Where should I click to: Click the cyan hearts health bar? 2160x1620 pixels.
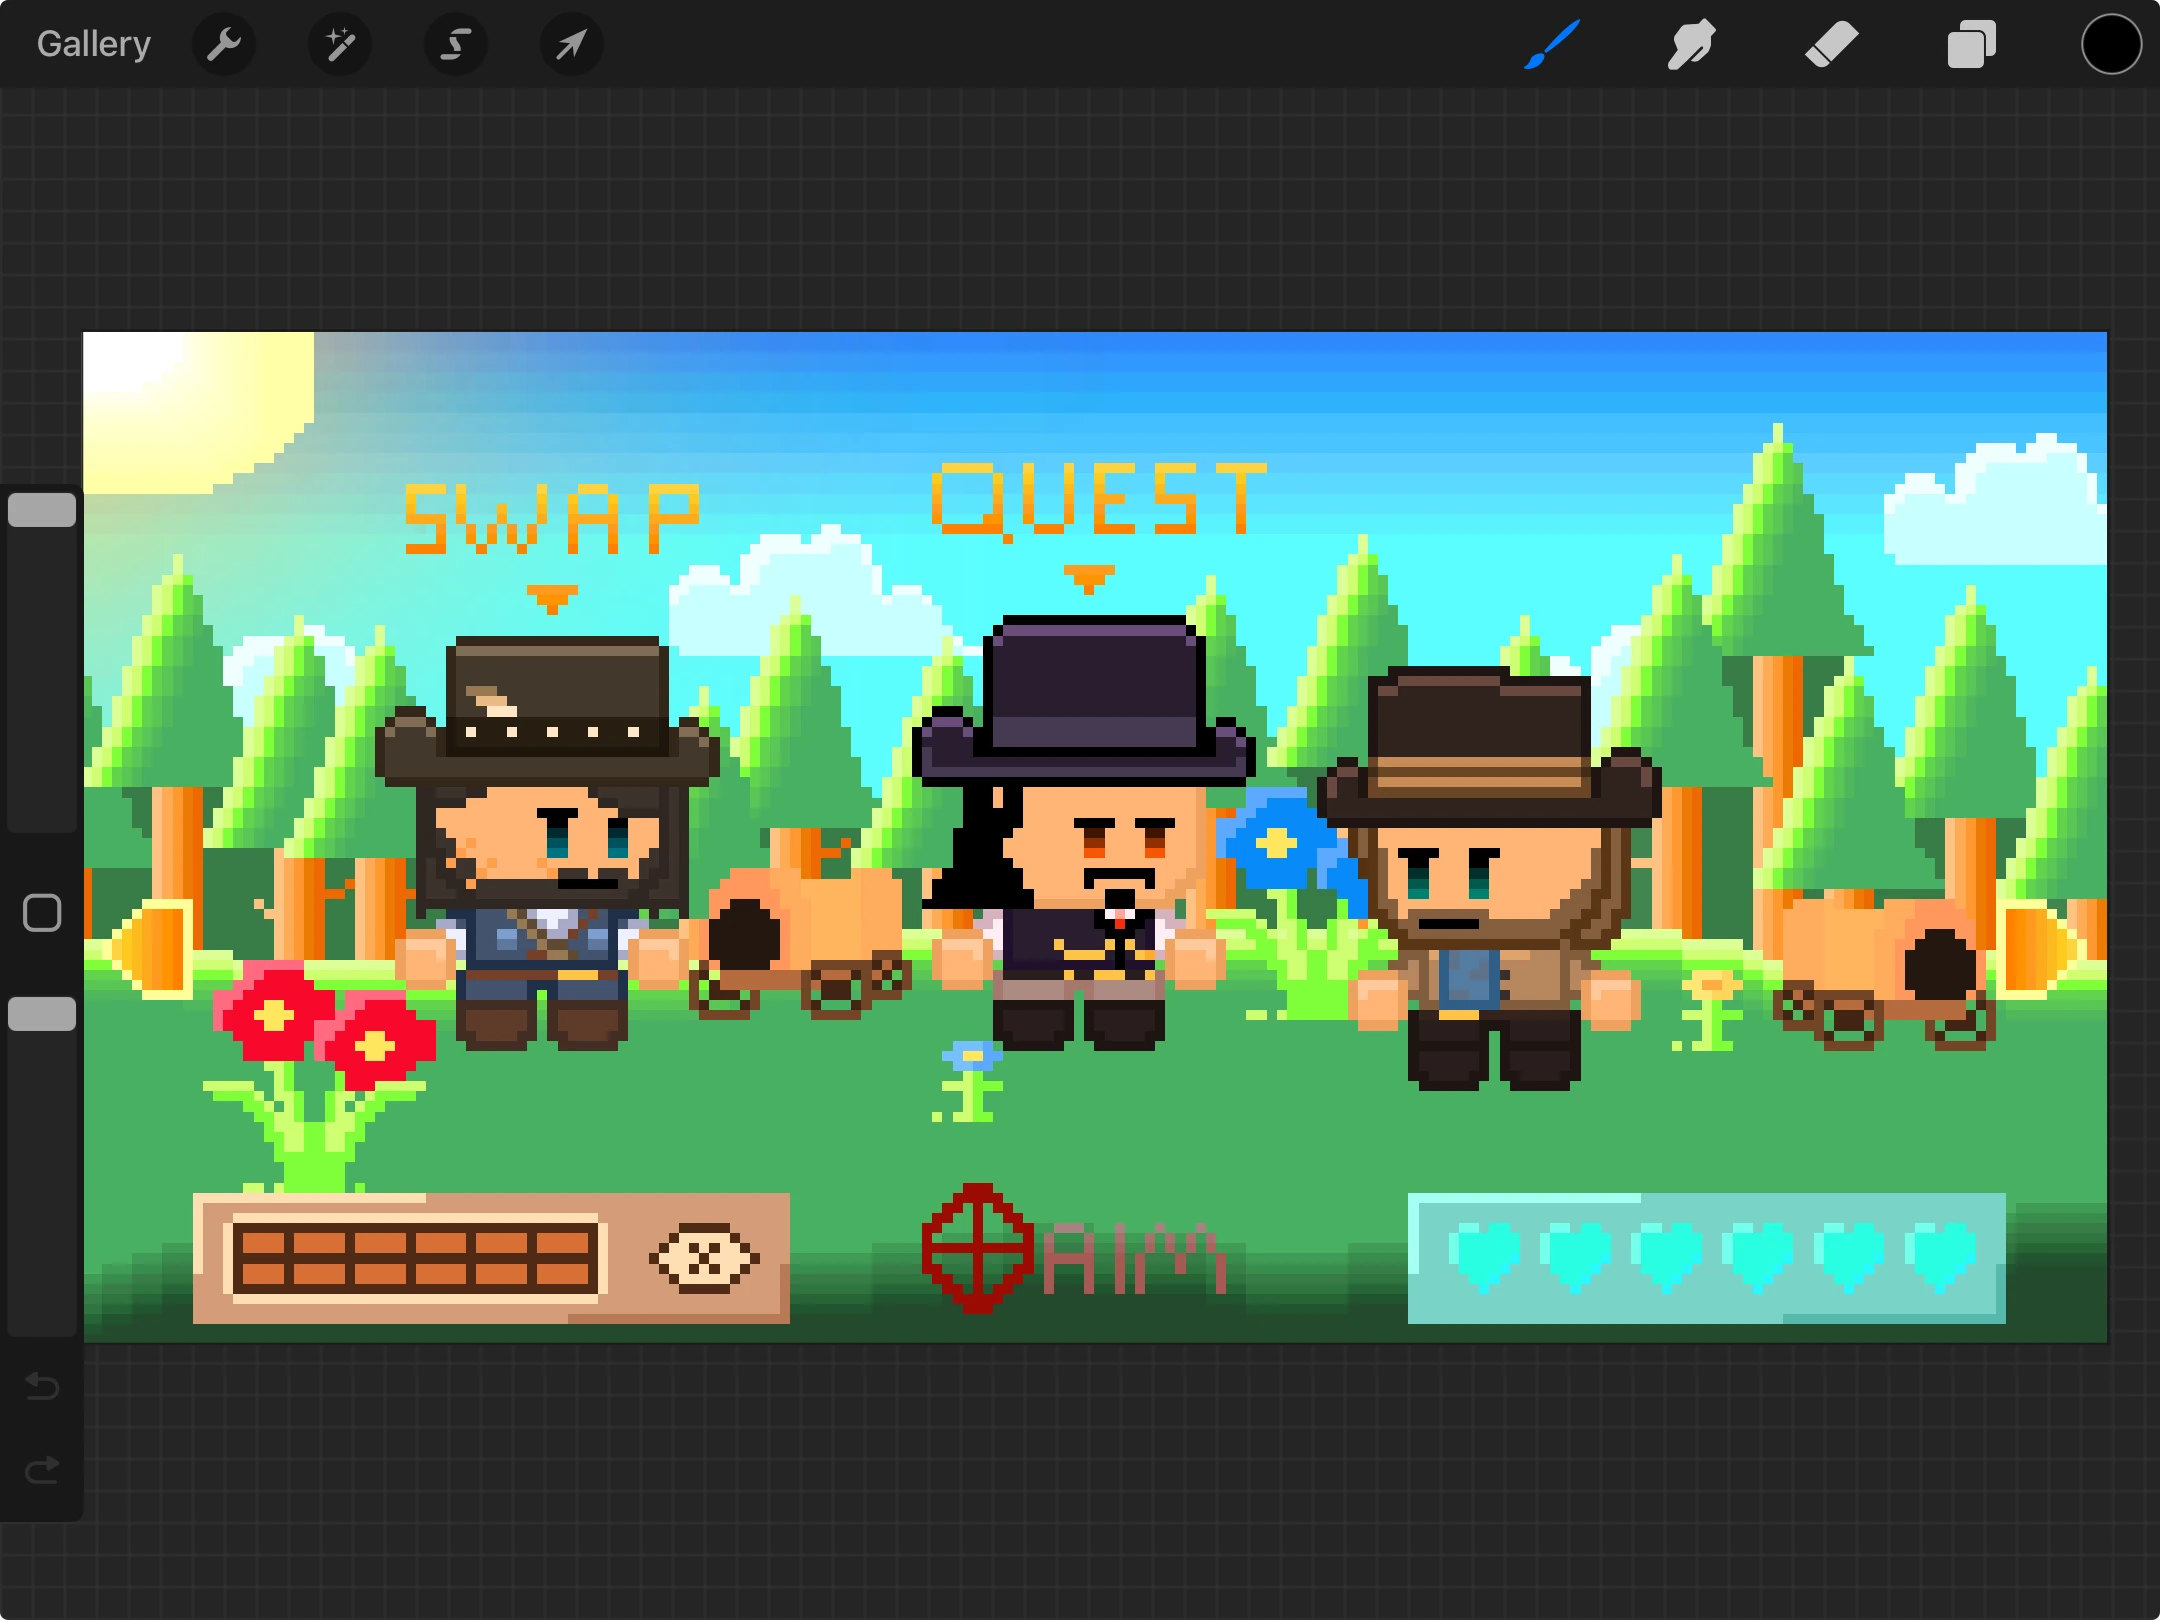tap(1706, 1257)
